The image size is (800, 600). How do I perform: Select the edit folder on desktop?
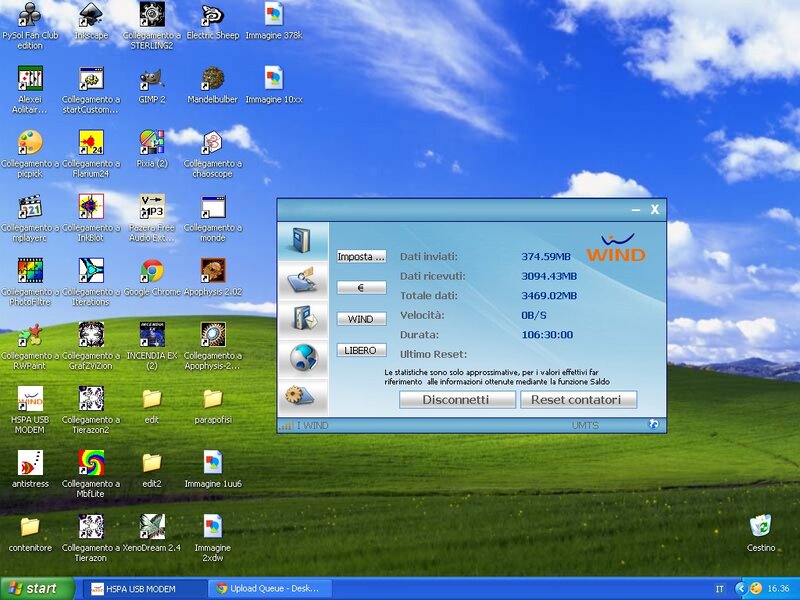[152, 406]
